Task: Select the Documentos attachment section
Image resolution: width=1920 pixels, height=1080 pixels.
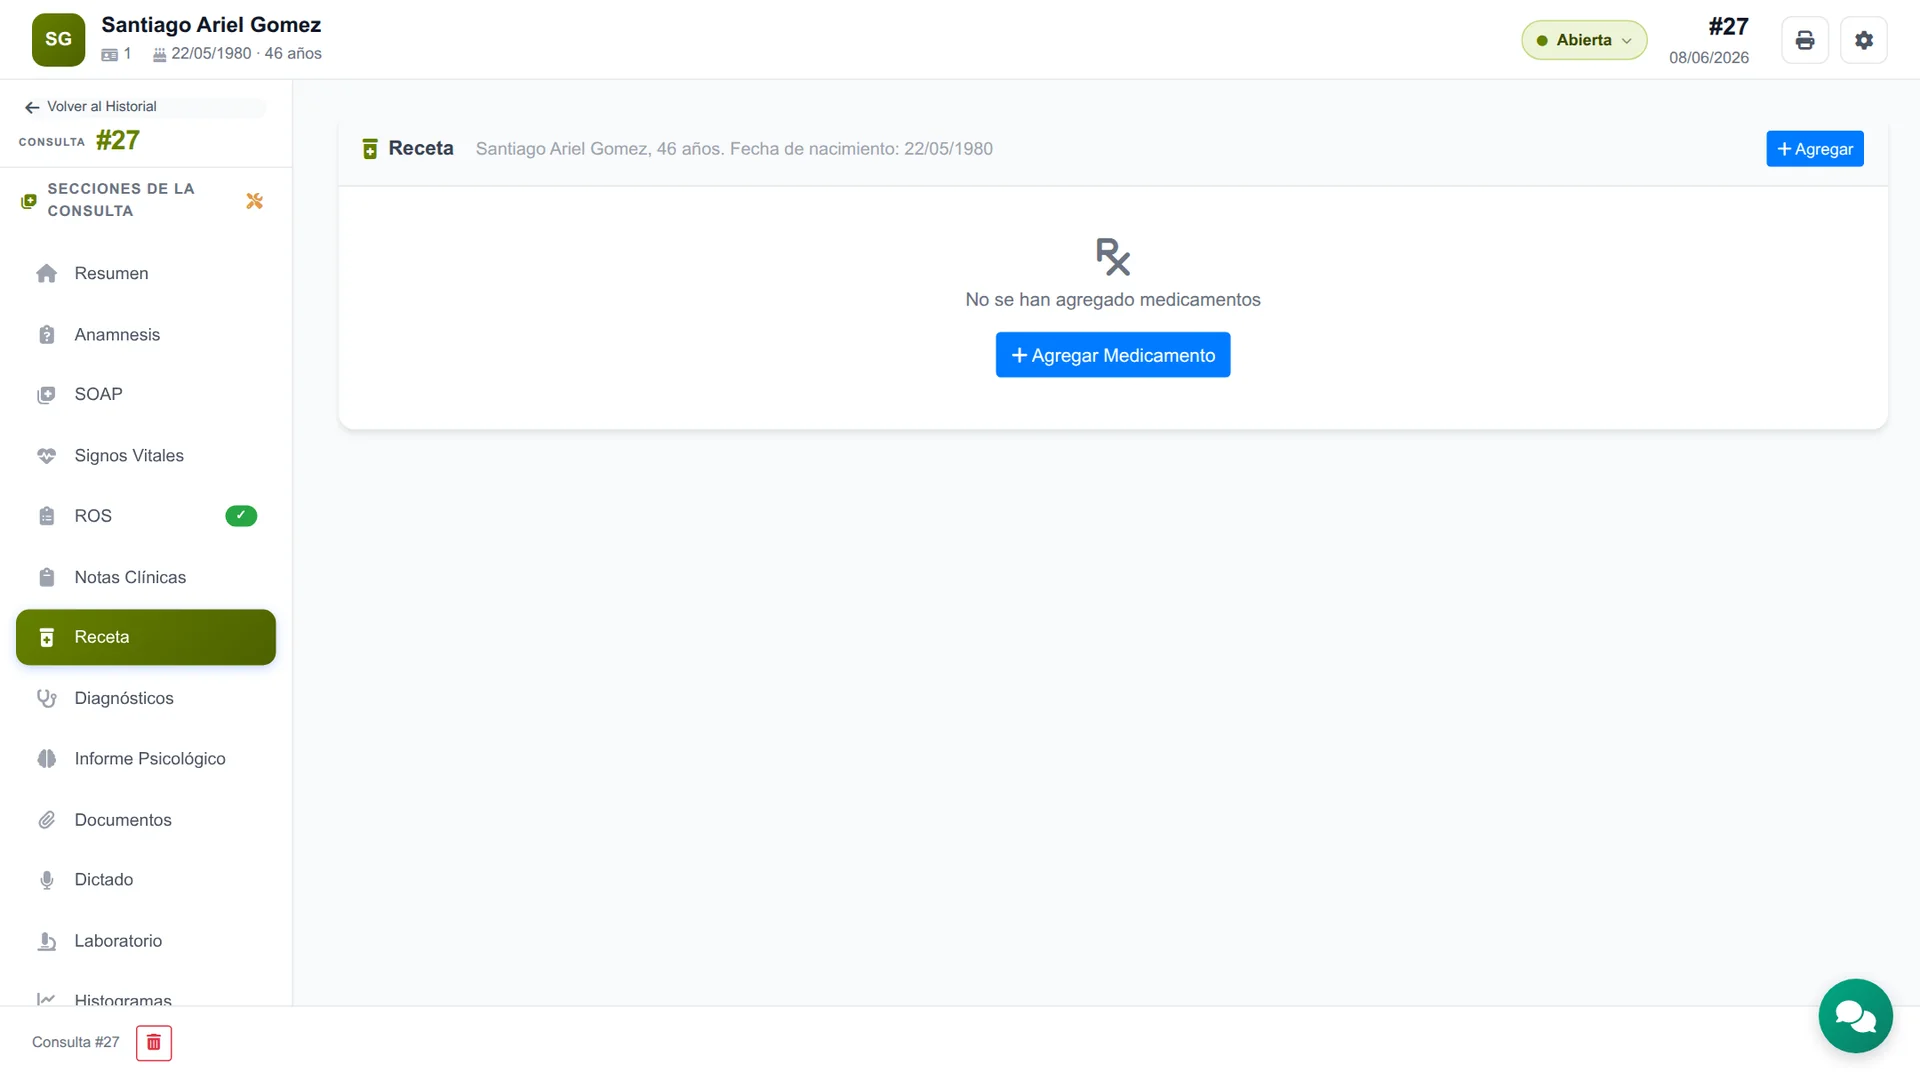Action: coord(146,820)
